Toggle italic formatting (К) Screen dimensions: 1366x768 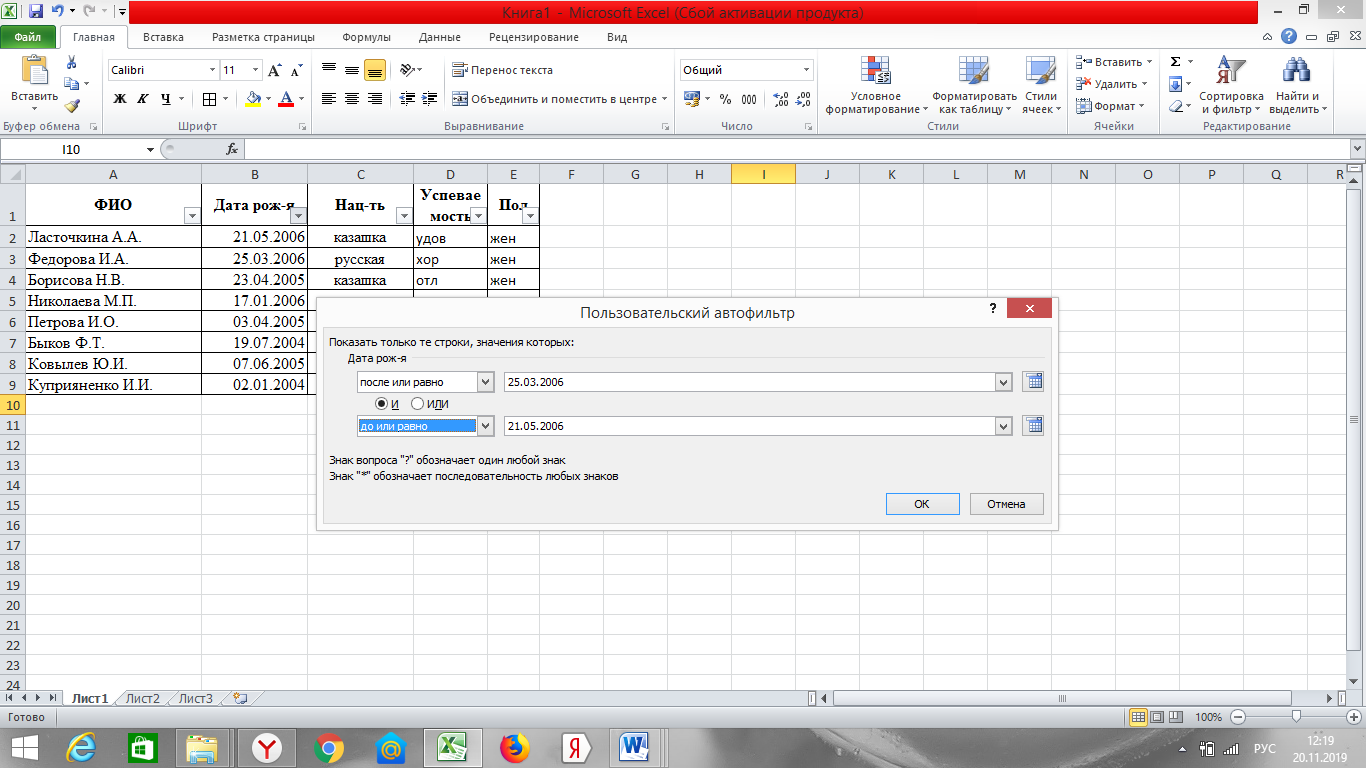142,99
